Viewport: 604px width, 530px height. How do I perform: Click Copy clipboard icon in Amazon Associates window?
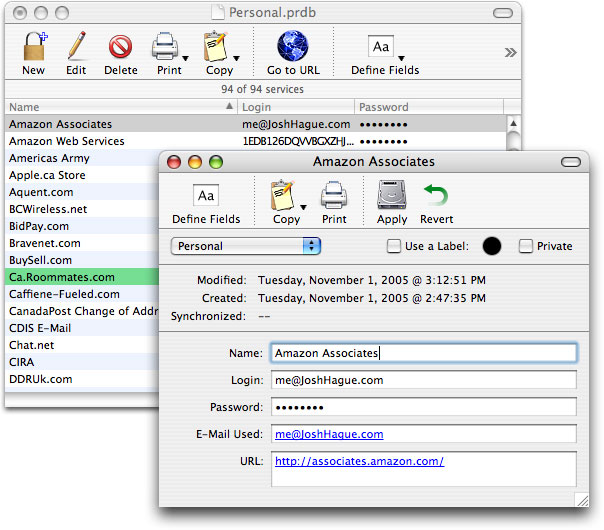(282, 195)
